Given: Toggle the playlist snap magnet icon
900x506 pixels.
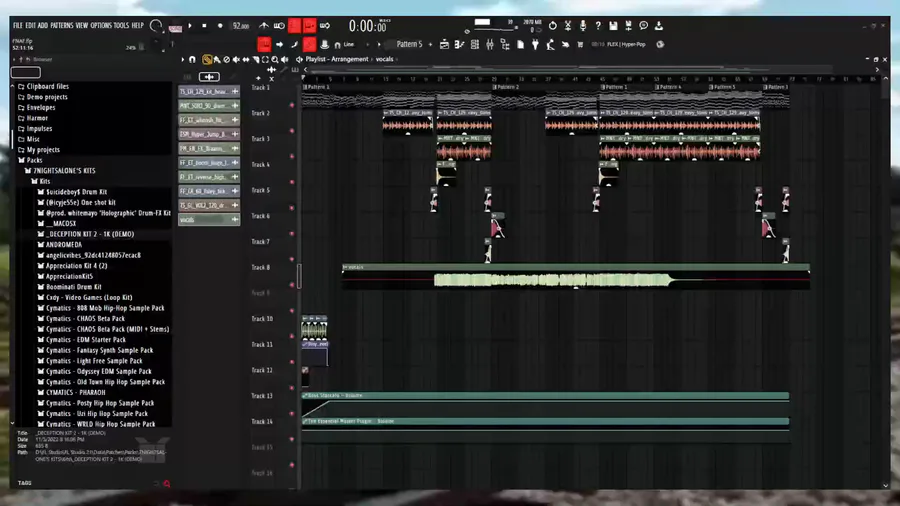Looking at the screenshot, I should click(192, 60).
